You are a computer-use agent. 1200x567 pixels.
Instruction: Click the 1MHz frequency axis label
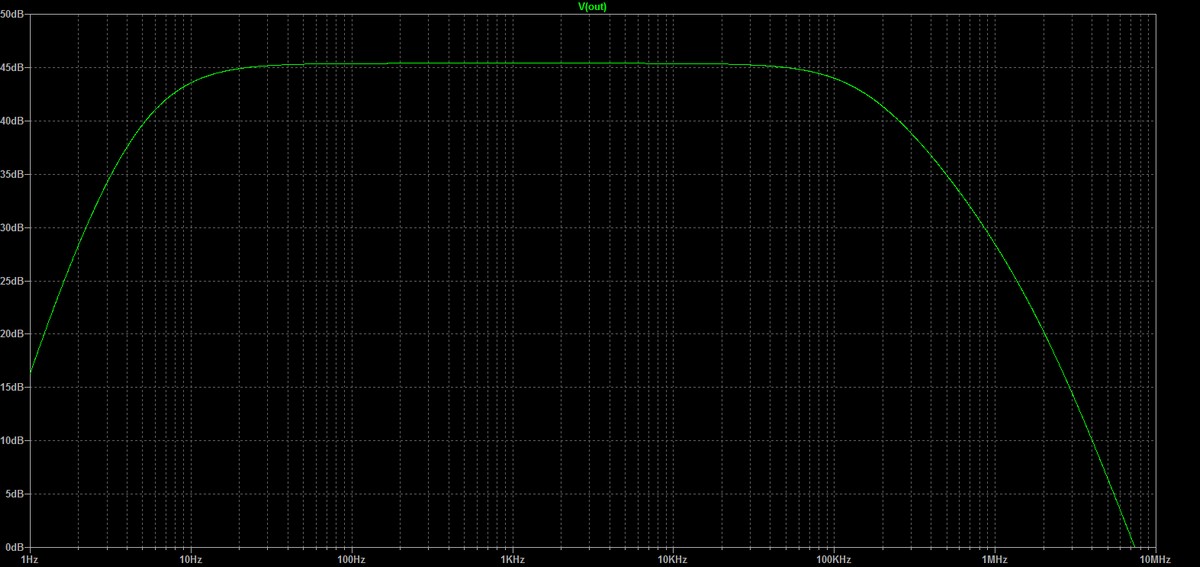(994, 560)
